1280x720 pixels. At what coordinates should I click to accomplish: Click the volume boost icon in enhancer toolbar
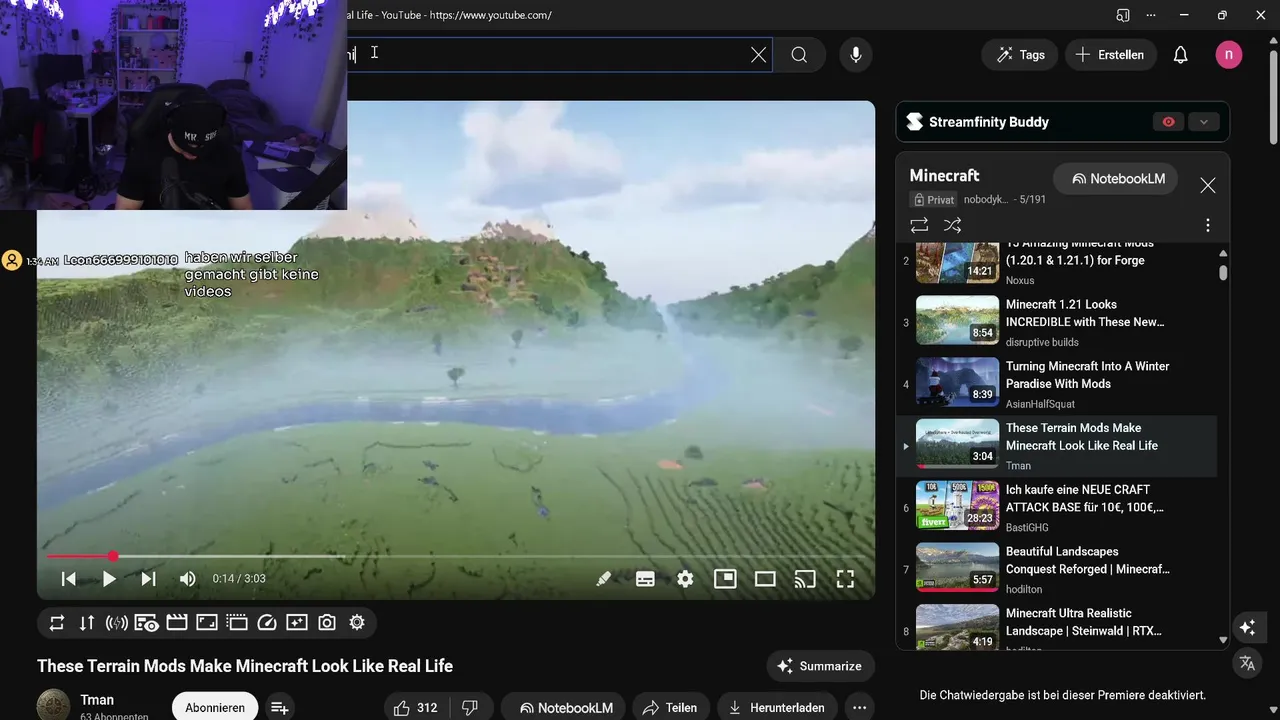pos(117,623)
